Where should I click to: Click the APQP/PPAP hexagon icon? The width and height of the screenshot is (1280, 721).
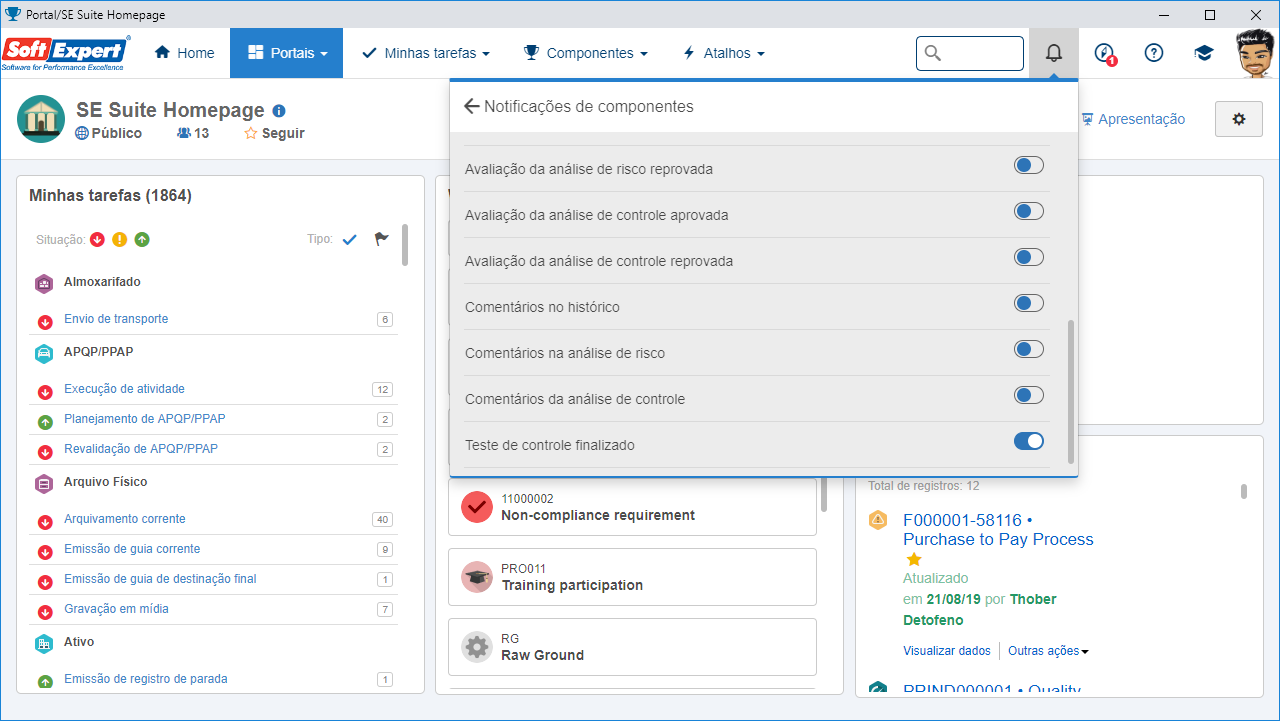click(x=44, y=353)
